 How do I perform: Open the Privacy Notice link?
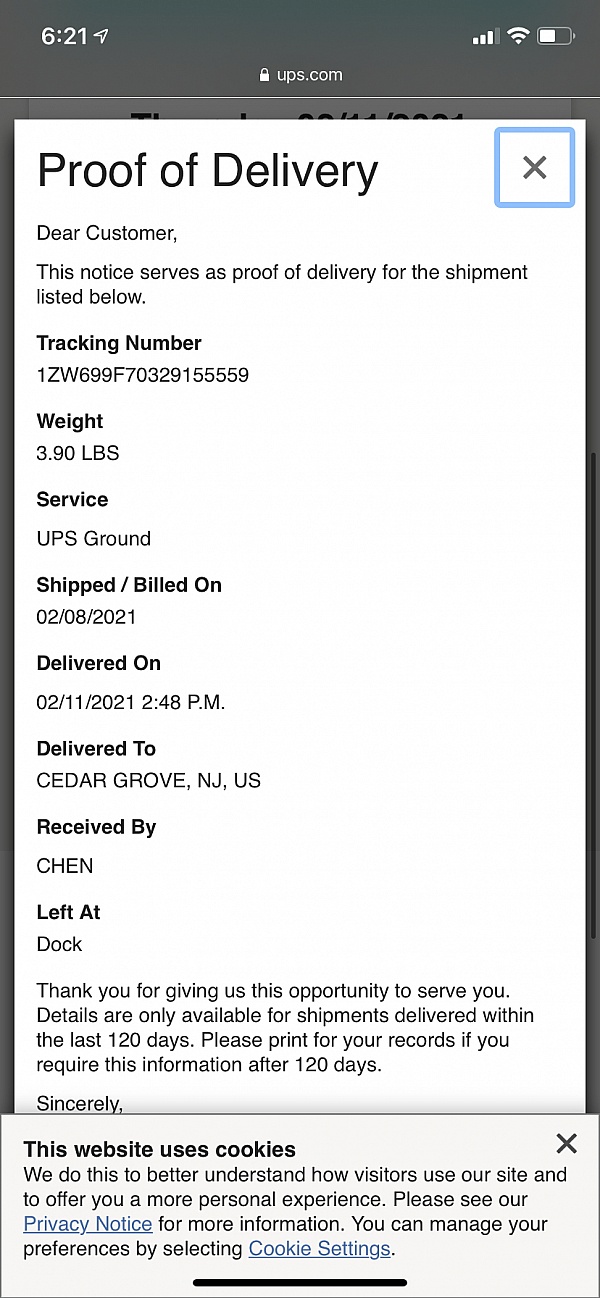(x=88, y=1224)
